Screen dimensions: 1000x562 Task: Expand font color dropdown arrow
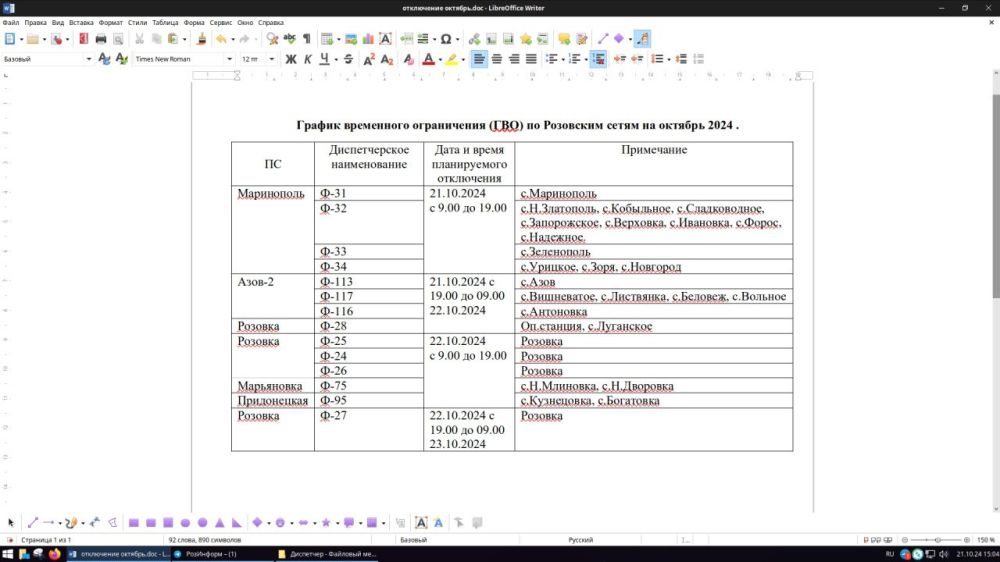440,59
